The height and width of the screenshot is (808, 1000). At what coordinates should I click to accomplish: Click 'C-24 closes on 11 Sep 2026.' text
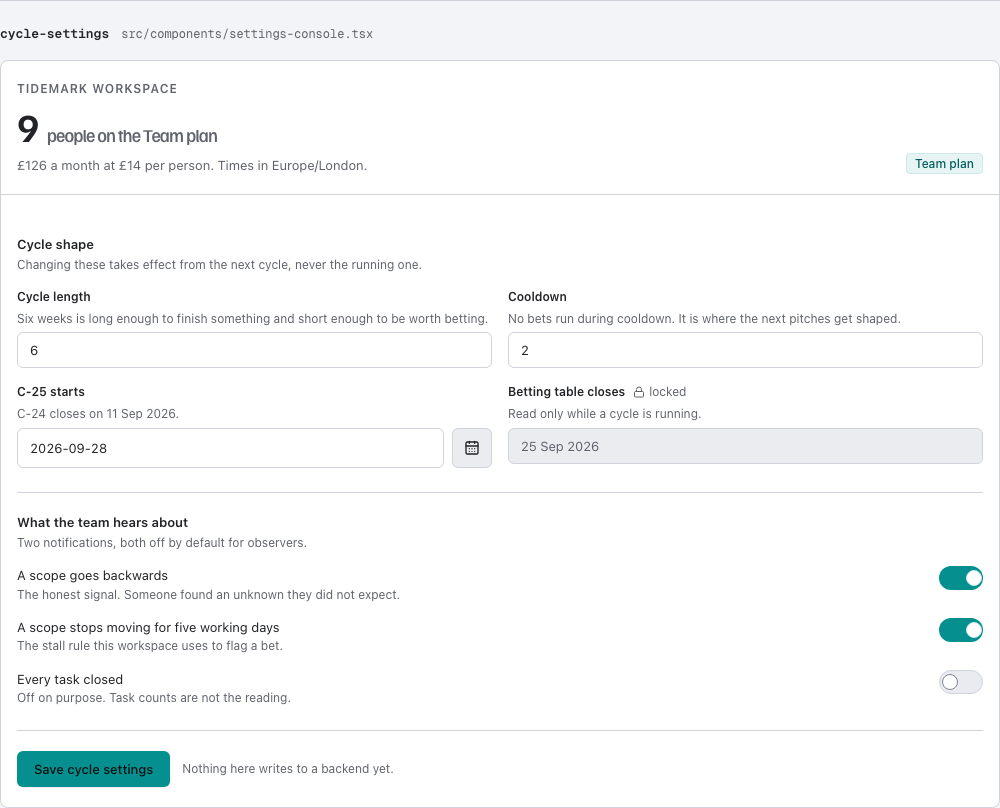[98, 414]
